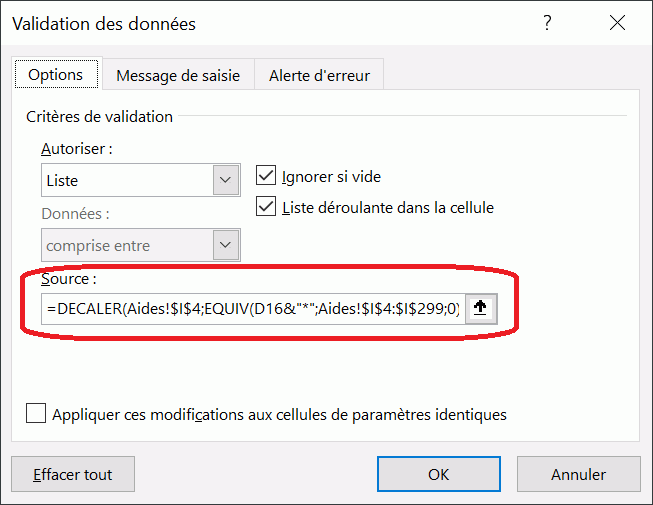Image resolution: width=653 pixels, height=505 pixels.
Task: Click the Annuler button
Action: [x=578, y=474]
